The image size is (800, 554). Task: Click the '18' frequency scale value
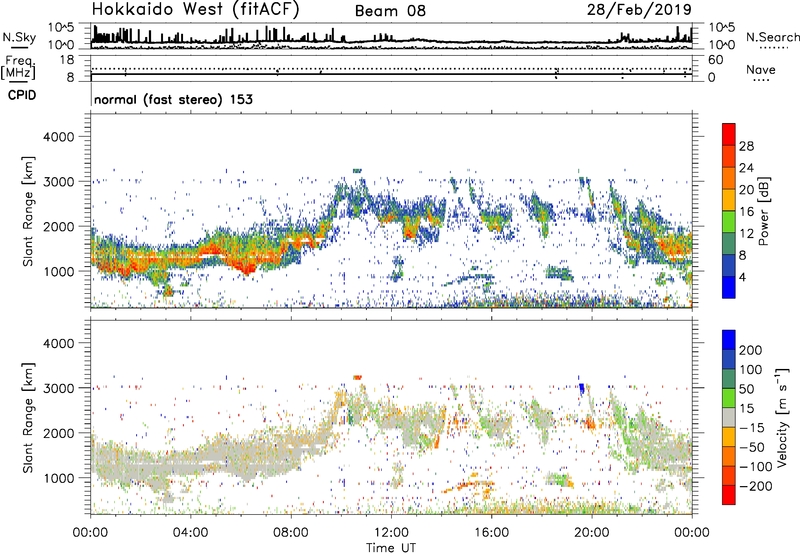pyautogui.click(x=67, y=60)
